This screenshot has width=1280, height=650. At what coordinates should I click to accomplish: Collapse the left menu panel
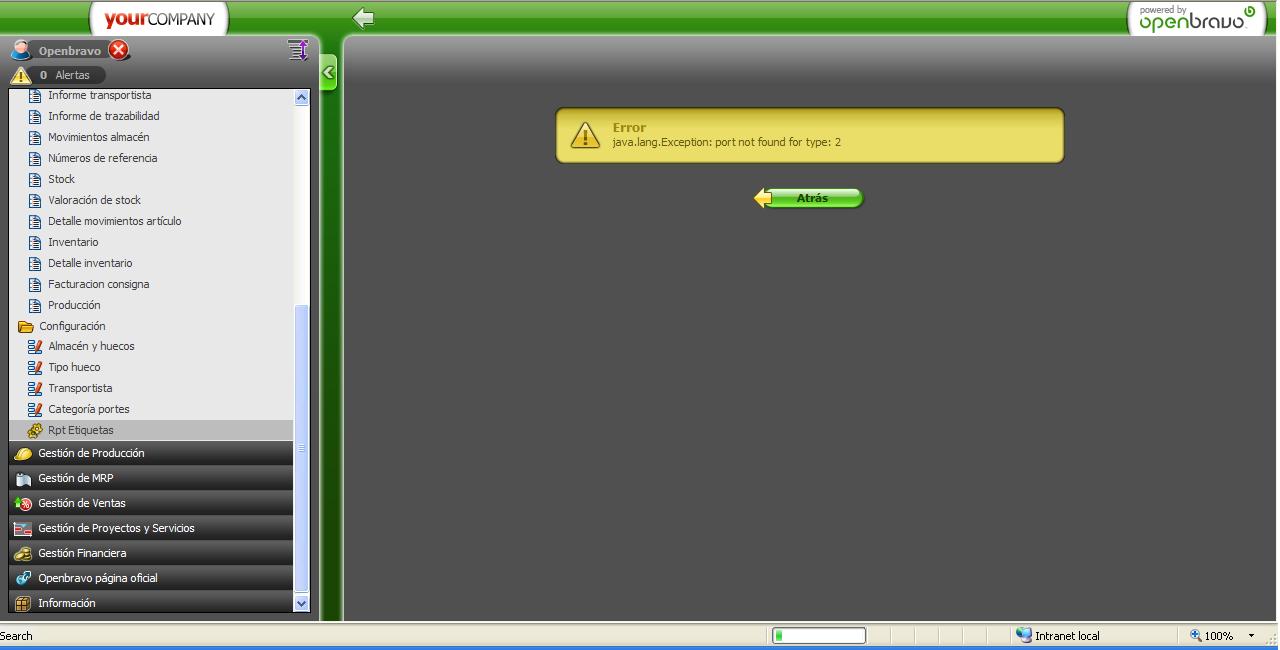[x=328, y=73]
